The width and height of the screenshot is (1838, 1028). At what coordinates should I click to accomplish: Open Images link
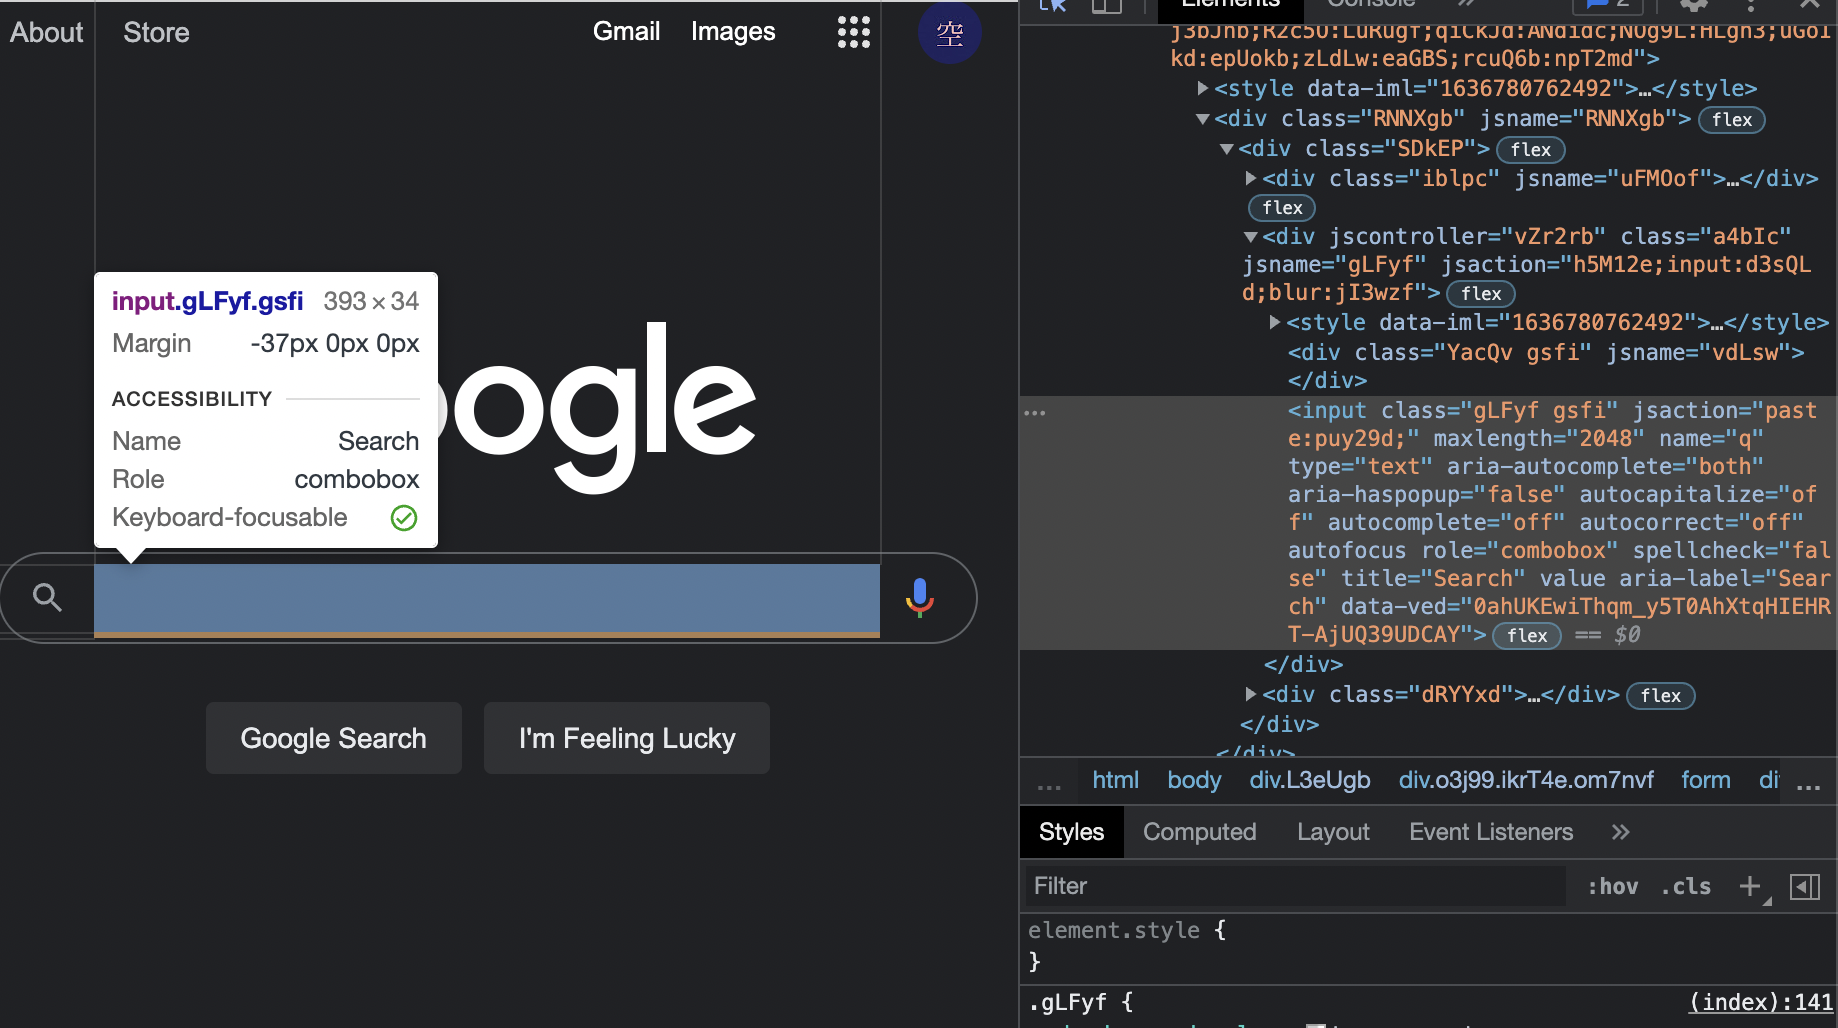click(733, 32)
